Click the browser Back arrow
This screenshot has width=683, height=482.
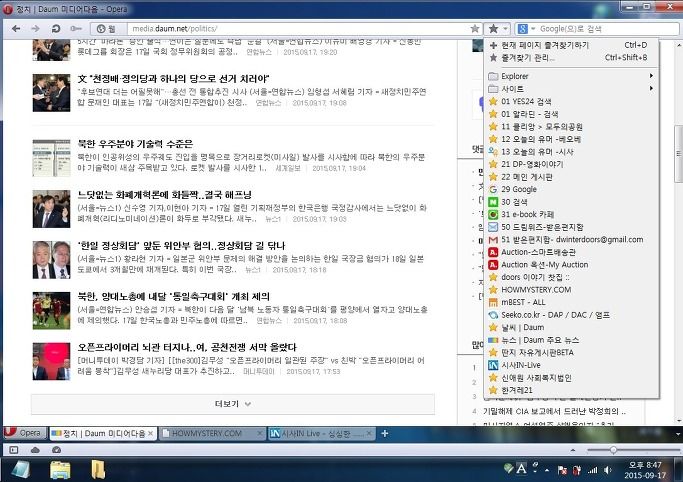[x=16, y=29]
